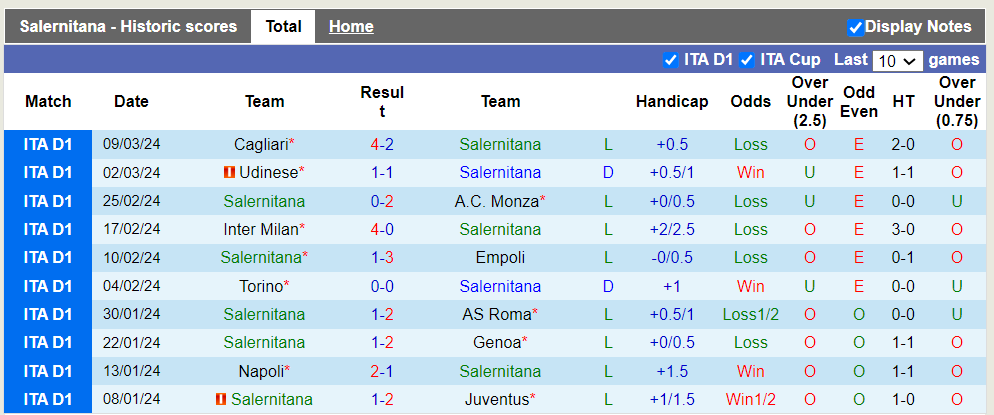
Task: Click ITA D1 league label for 09/03/24 match
Action: 48,144
